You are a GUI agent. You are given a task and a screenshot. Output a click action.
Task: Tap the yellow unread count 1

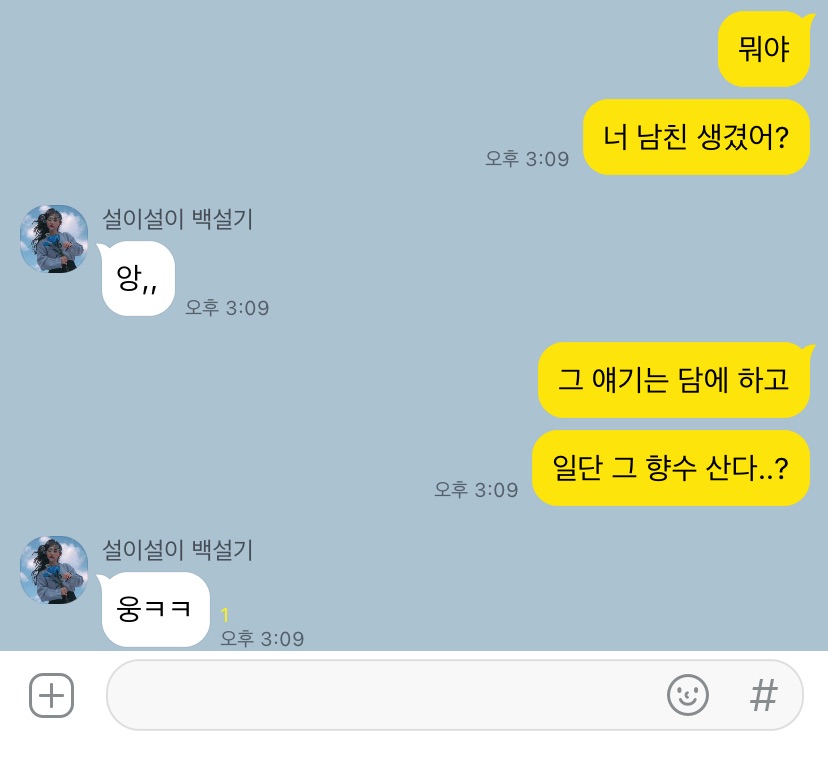[x=225, y=615]
